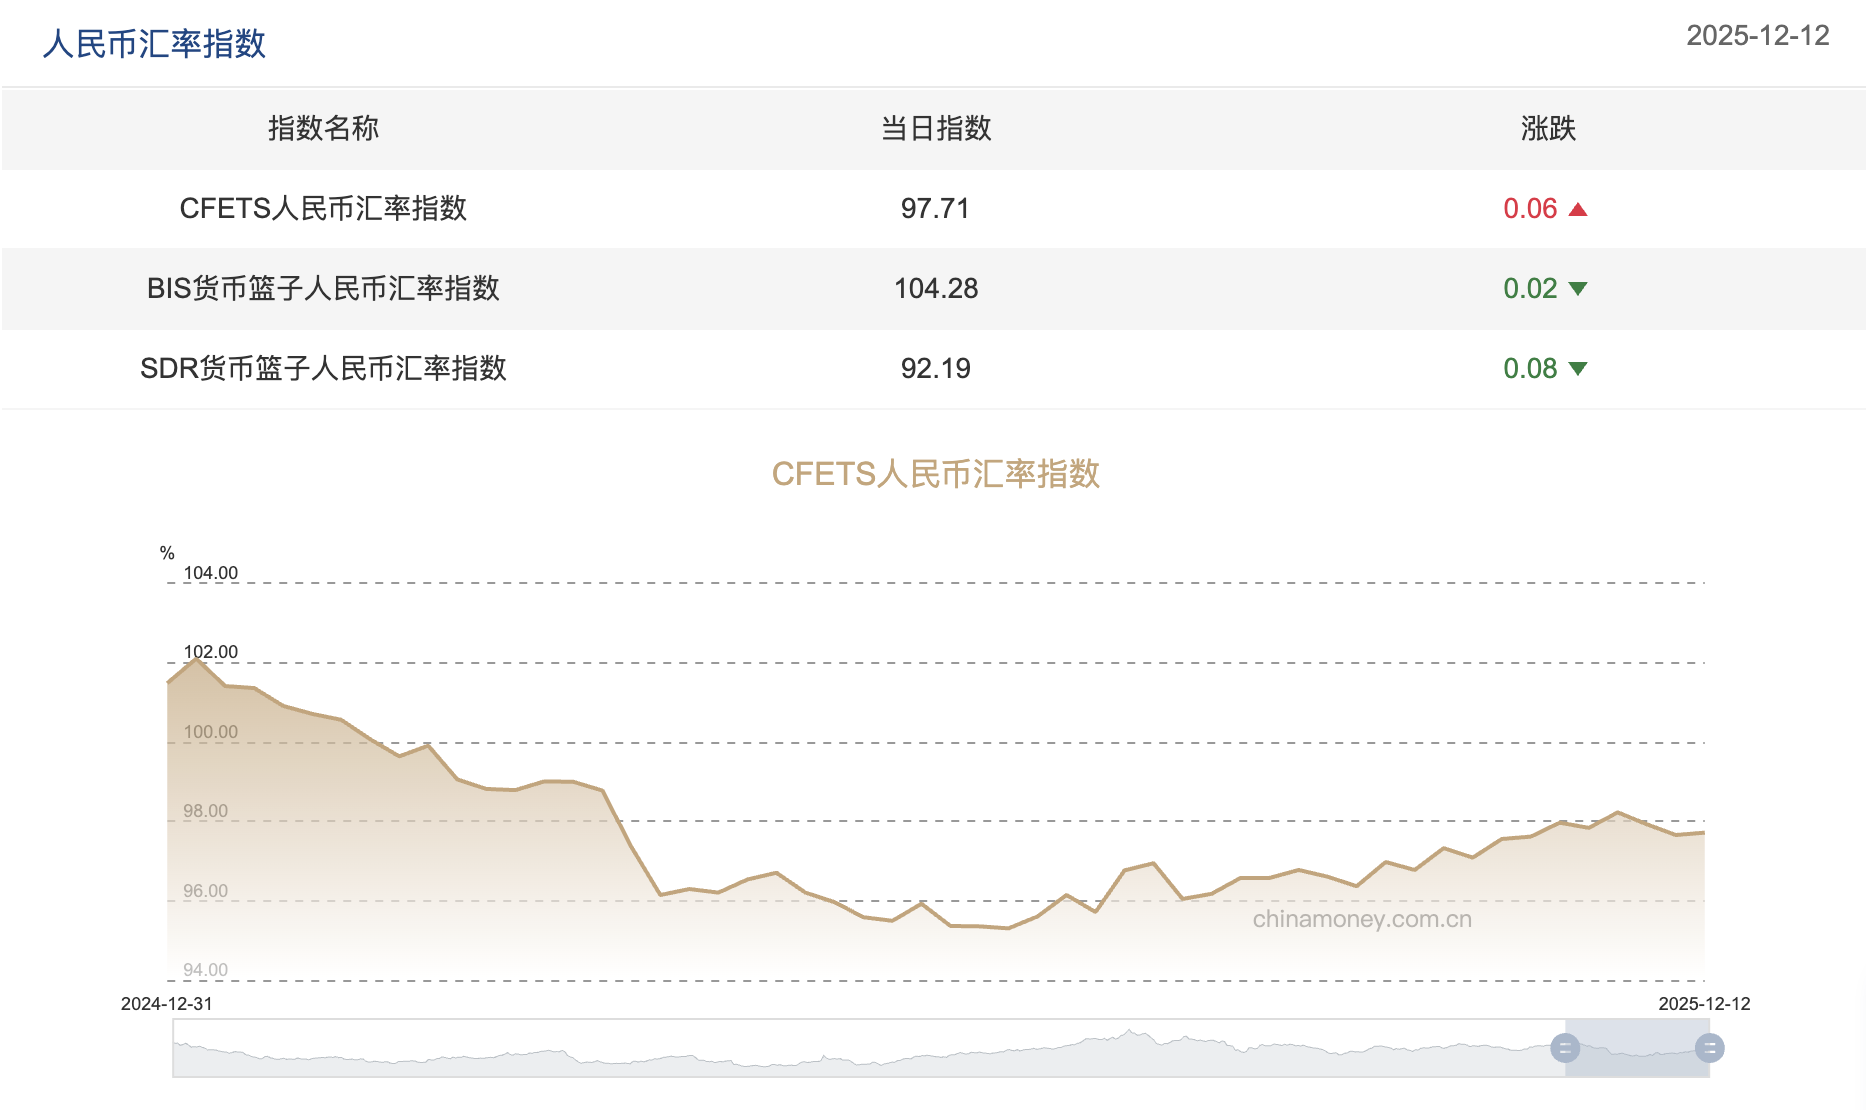Click the start date 2024-12-31 below the chart
Viewport: 1866px width, 1110px height.
(x=167, y=1003)
